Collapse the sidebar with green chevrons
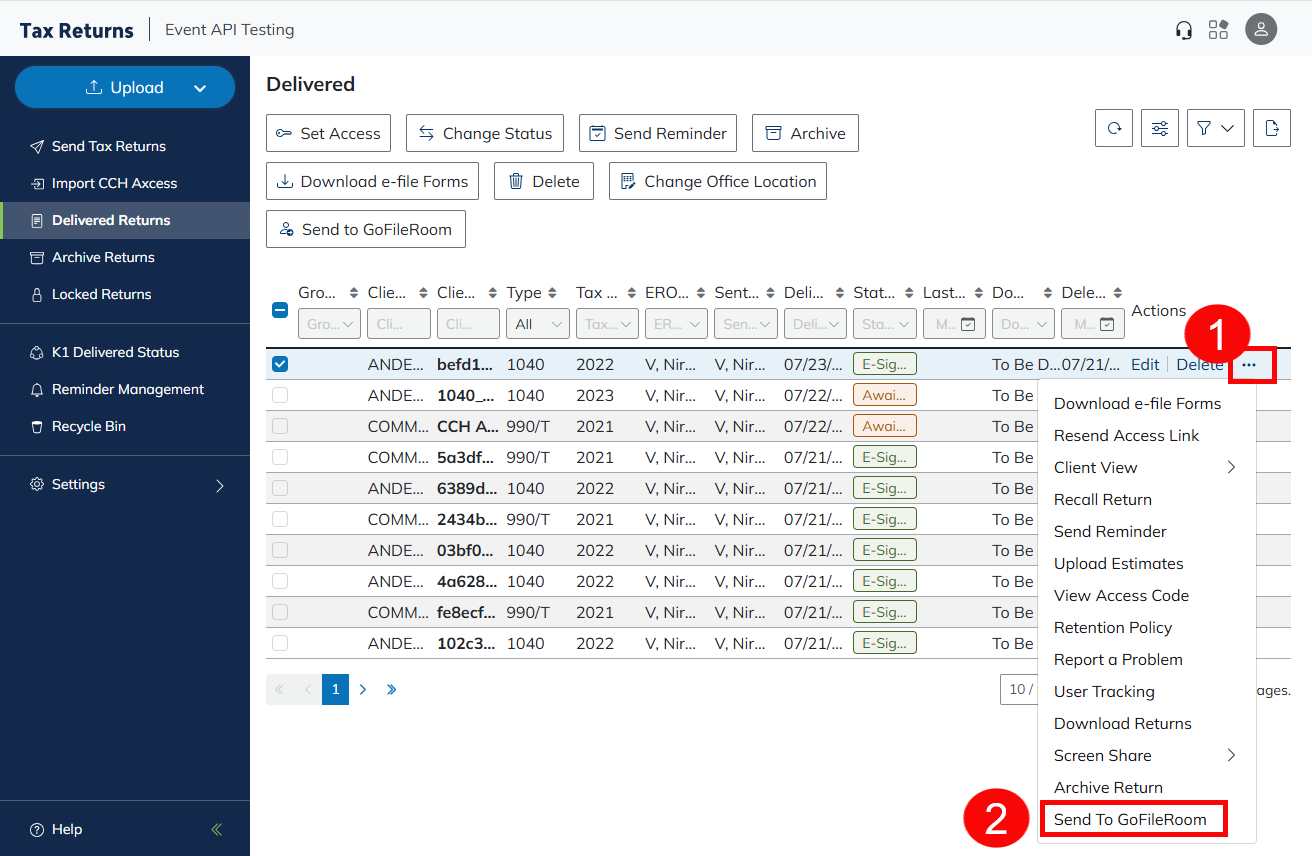Screen dimensions: 1312x856 pyautogui.click(x=217, y=829)
